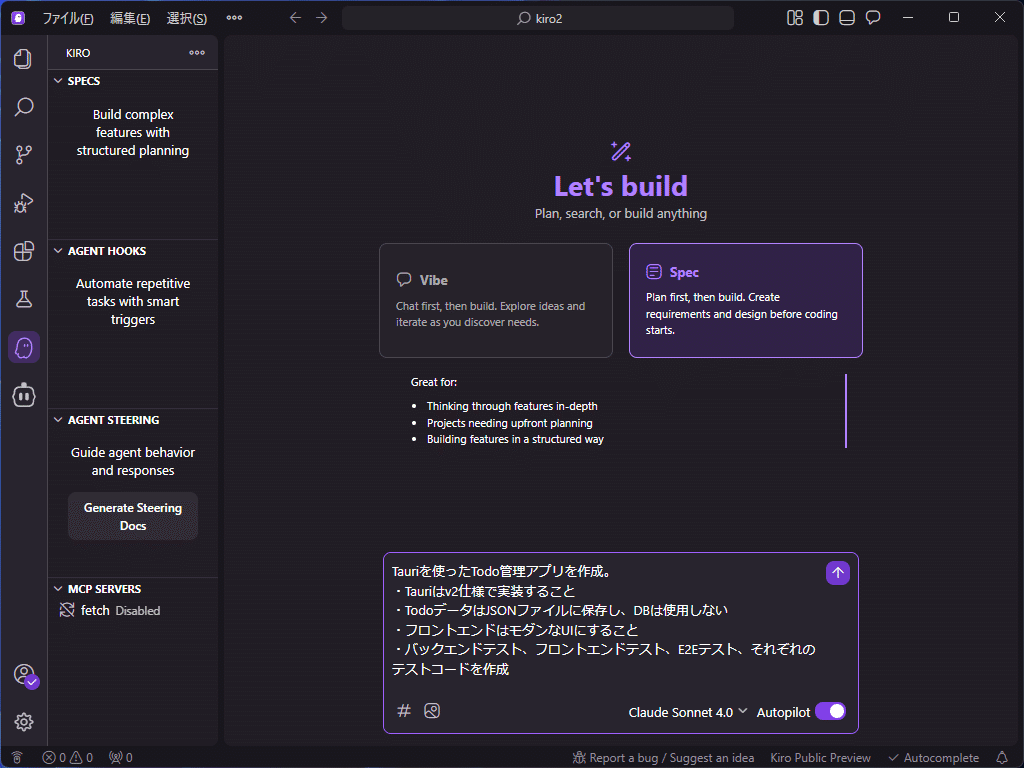Image resolution: width=1024 pixels, height=768 pixels.
Task: Attach an image via the chat image icon
Action: tap(431, 710)
